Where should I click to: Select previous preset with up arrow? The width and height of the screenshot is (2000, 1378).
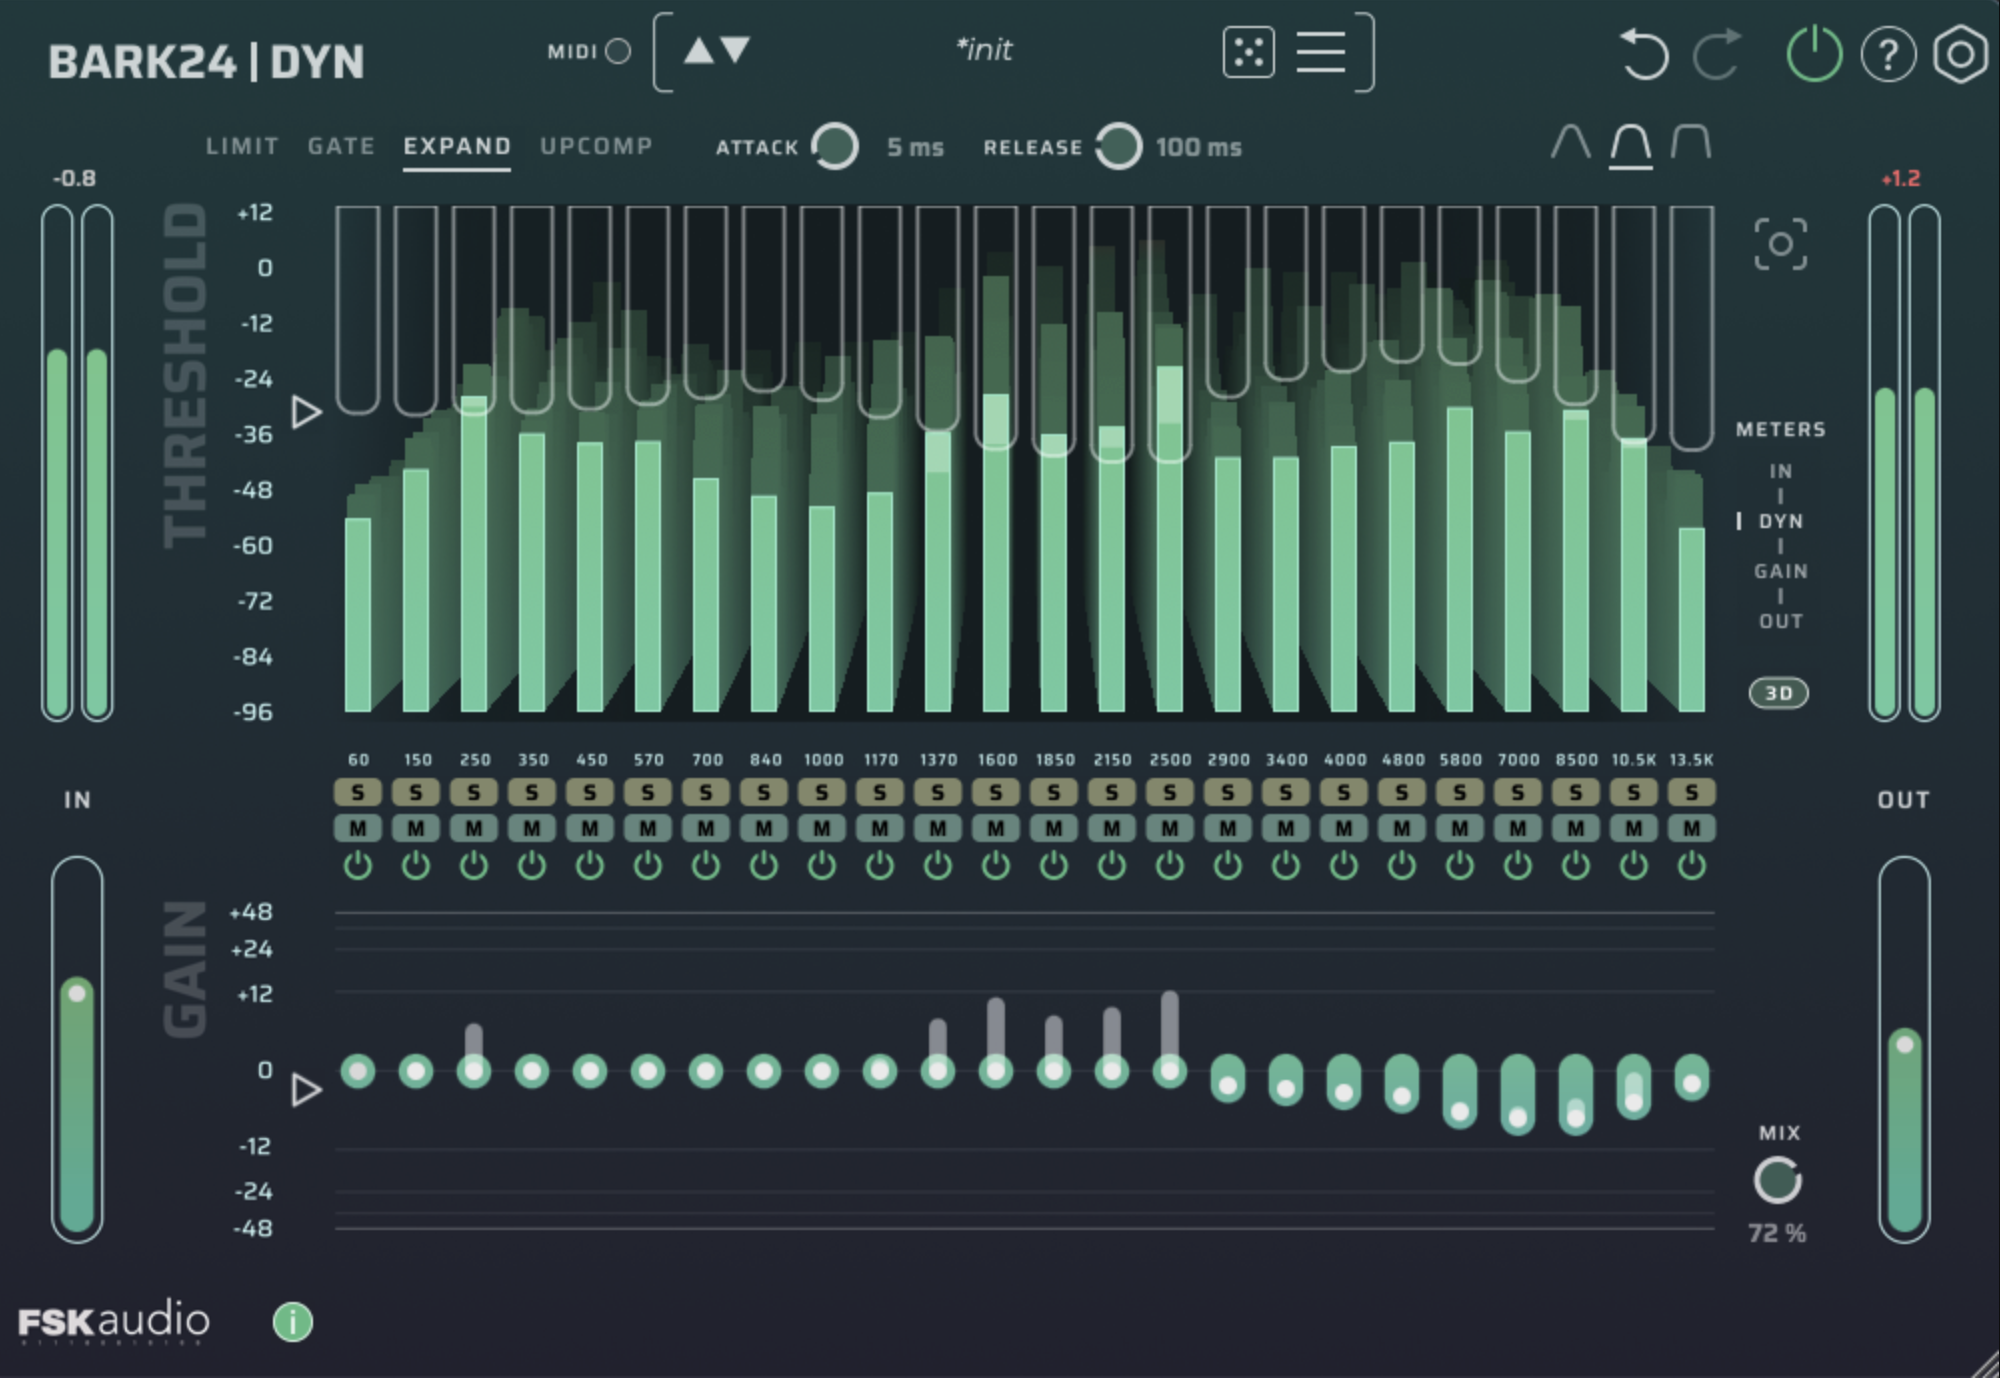698,50
